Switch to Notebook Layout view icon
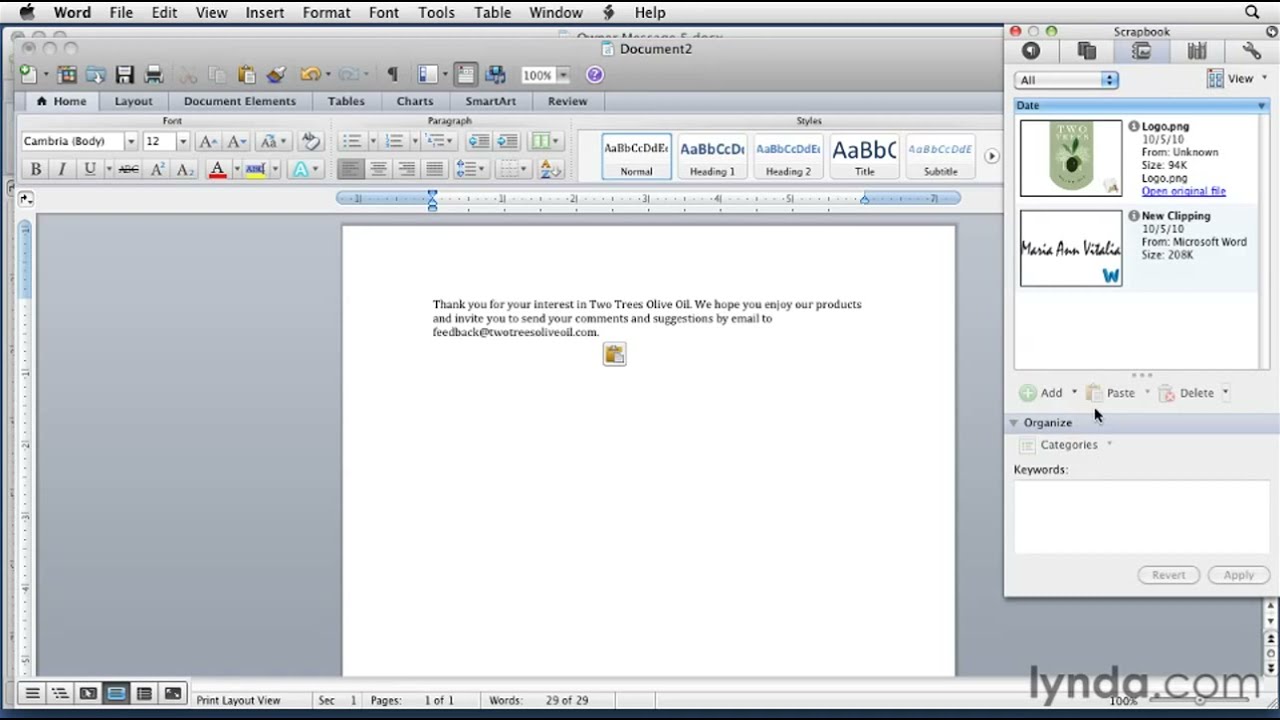The image size is (1280, 720). [144, 693]
